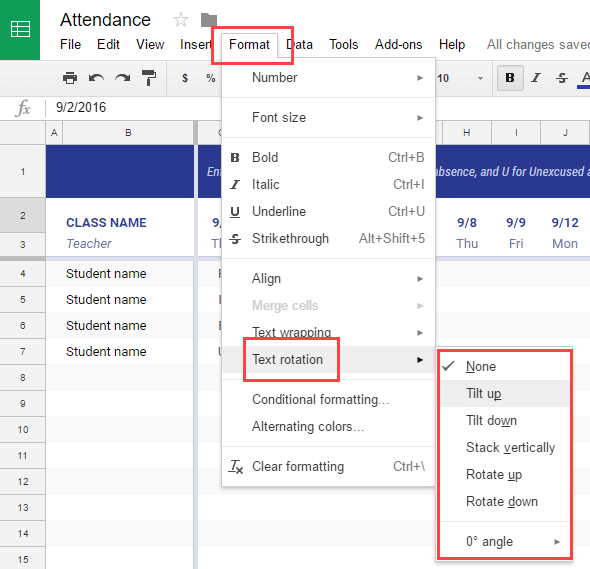590x569 pixels.
Task: Choose Italic in the Format menu
Action: (x=328, y=184)
